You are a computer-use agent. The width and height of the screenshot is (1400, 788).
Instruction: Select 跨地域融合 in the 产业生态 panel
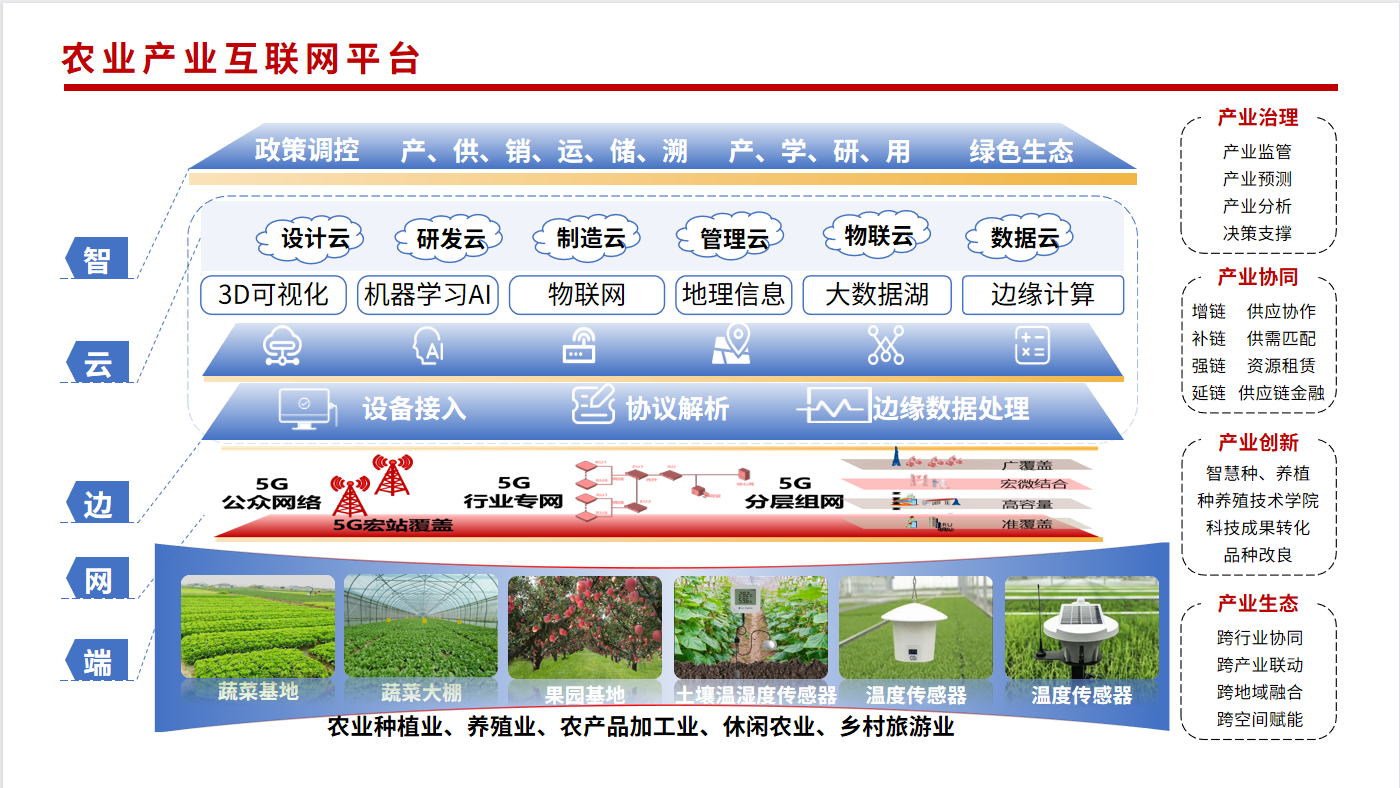click(1260, 692)
